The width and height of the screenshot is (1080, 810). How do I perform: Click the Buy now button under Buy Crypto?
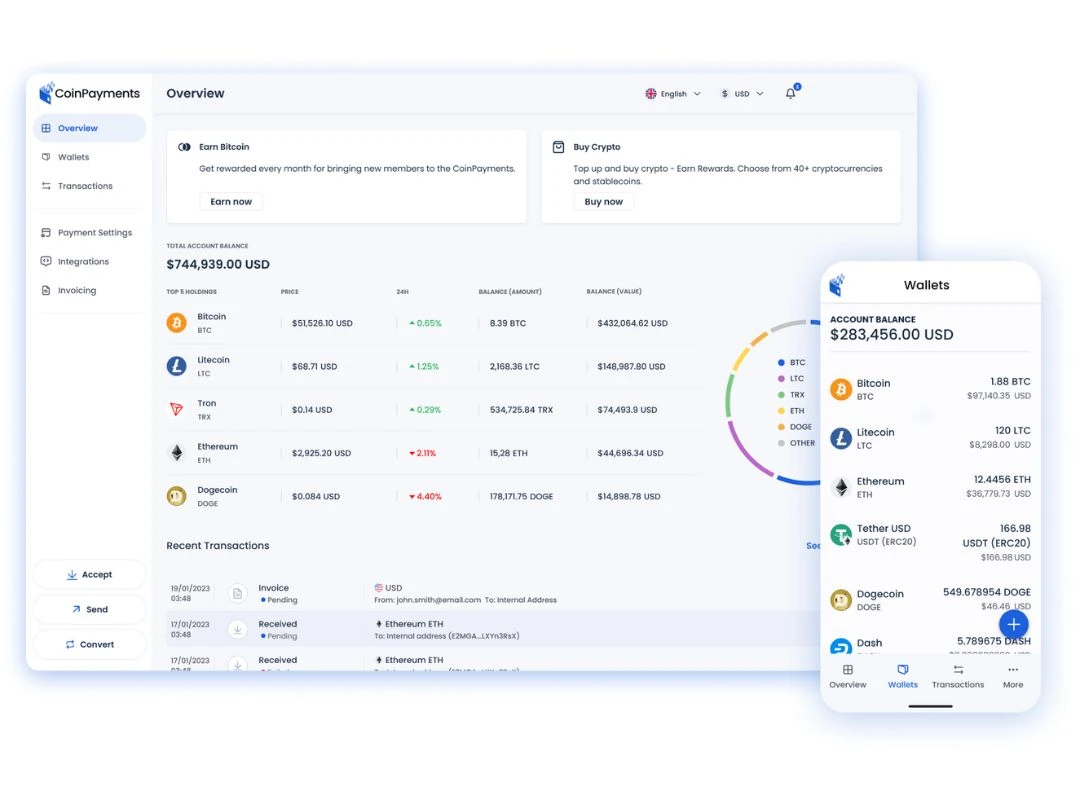[603, 201]
